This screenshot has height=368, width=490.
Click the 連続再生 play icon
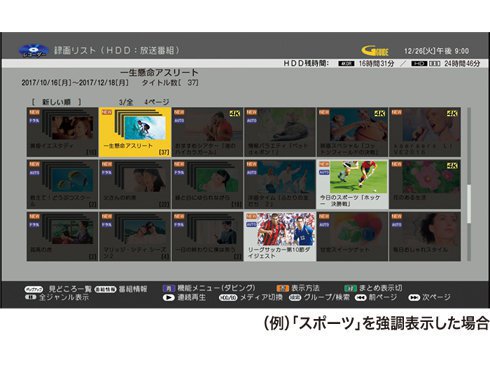(x=169, y=297)
